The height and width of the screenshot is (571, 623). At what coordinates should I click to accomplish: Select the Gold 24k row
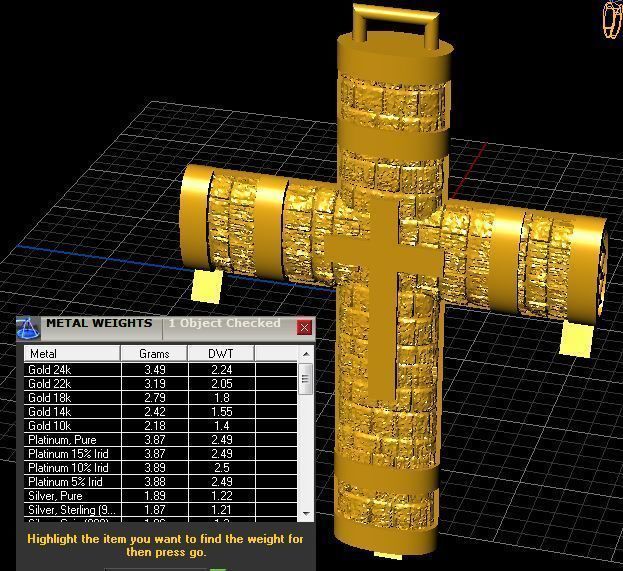[161, 370]
